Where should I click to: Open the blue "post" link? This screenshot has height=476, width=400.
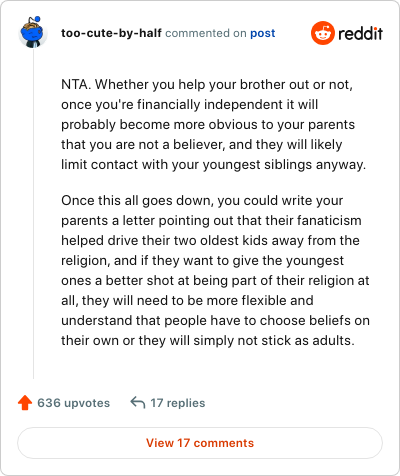[x=263, y=33]
